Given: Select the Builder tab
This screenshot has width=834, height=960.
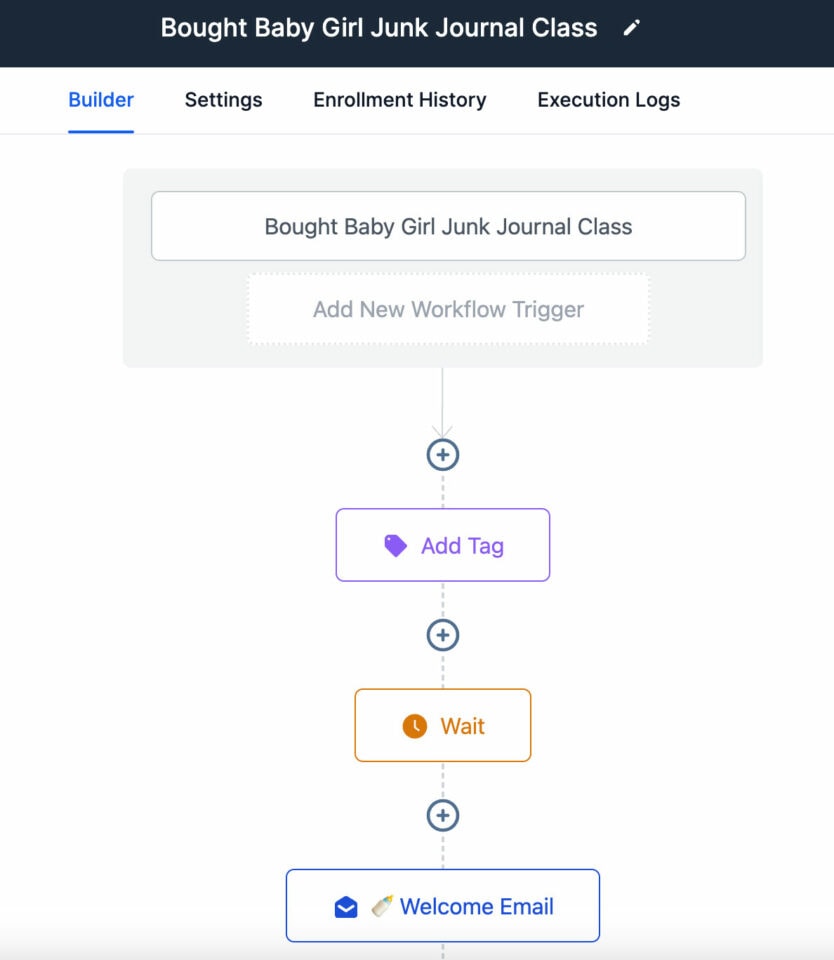Looking at the screenshot, I should [100, 100].
